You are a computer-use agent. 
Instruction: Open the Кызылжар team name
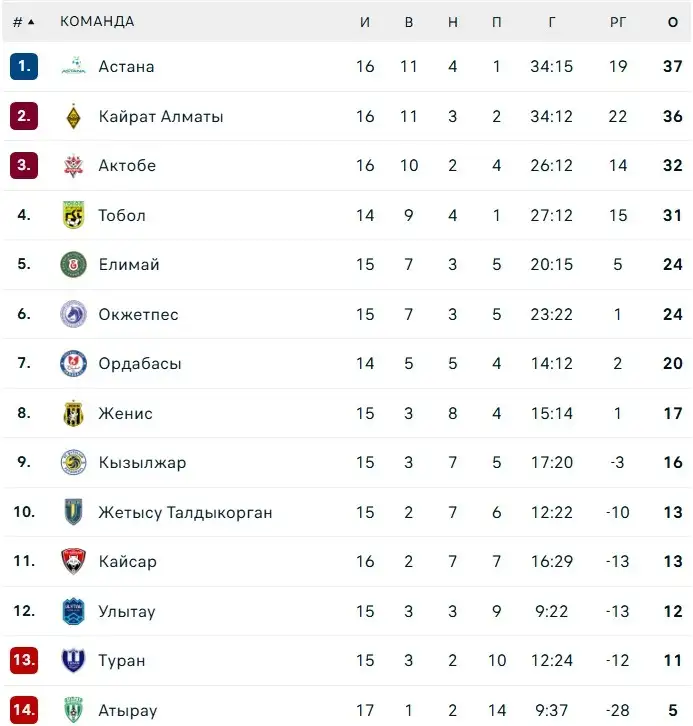point(142,463)
